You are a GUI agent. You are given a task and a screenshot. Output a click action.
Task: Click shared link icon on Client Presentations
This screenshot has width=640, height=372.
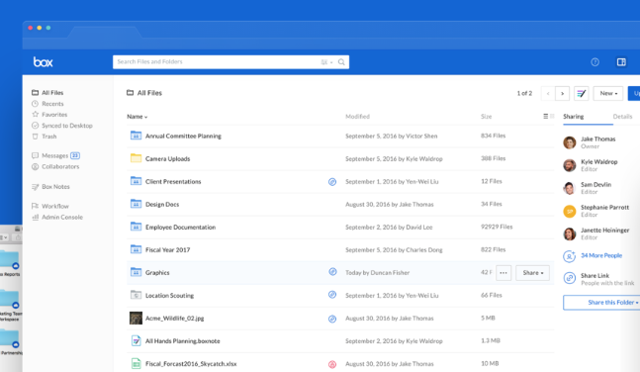tap(332, 182)
